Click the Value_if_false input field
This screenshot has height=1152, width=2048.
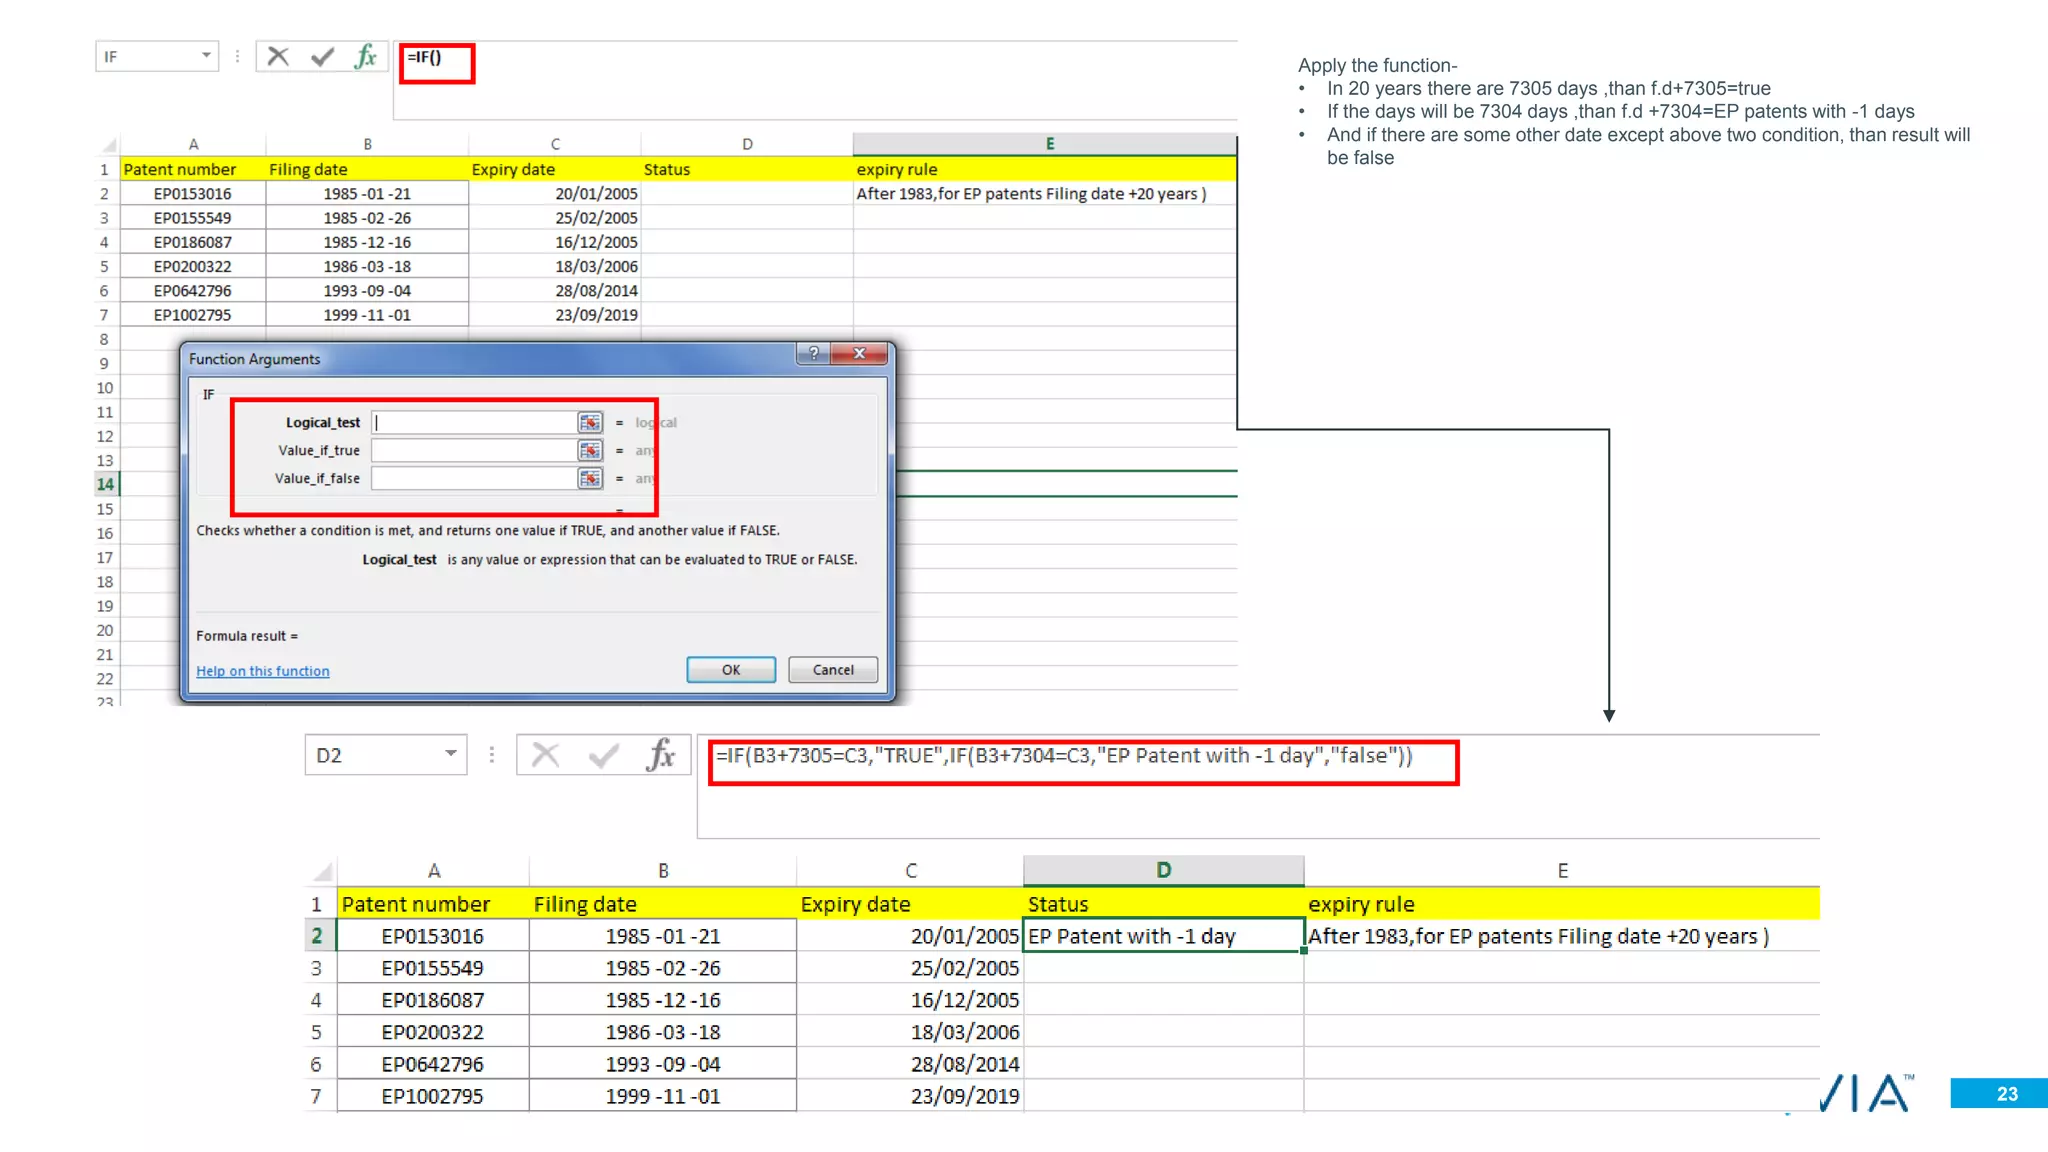tap(474, 479)
